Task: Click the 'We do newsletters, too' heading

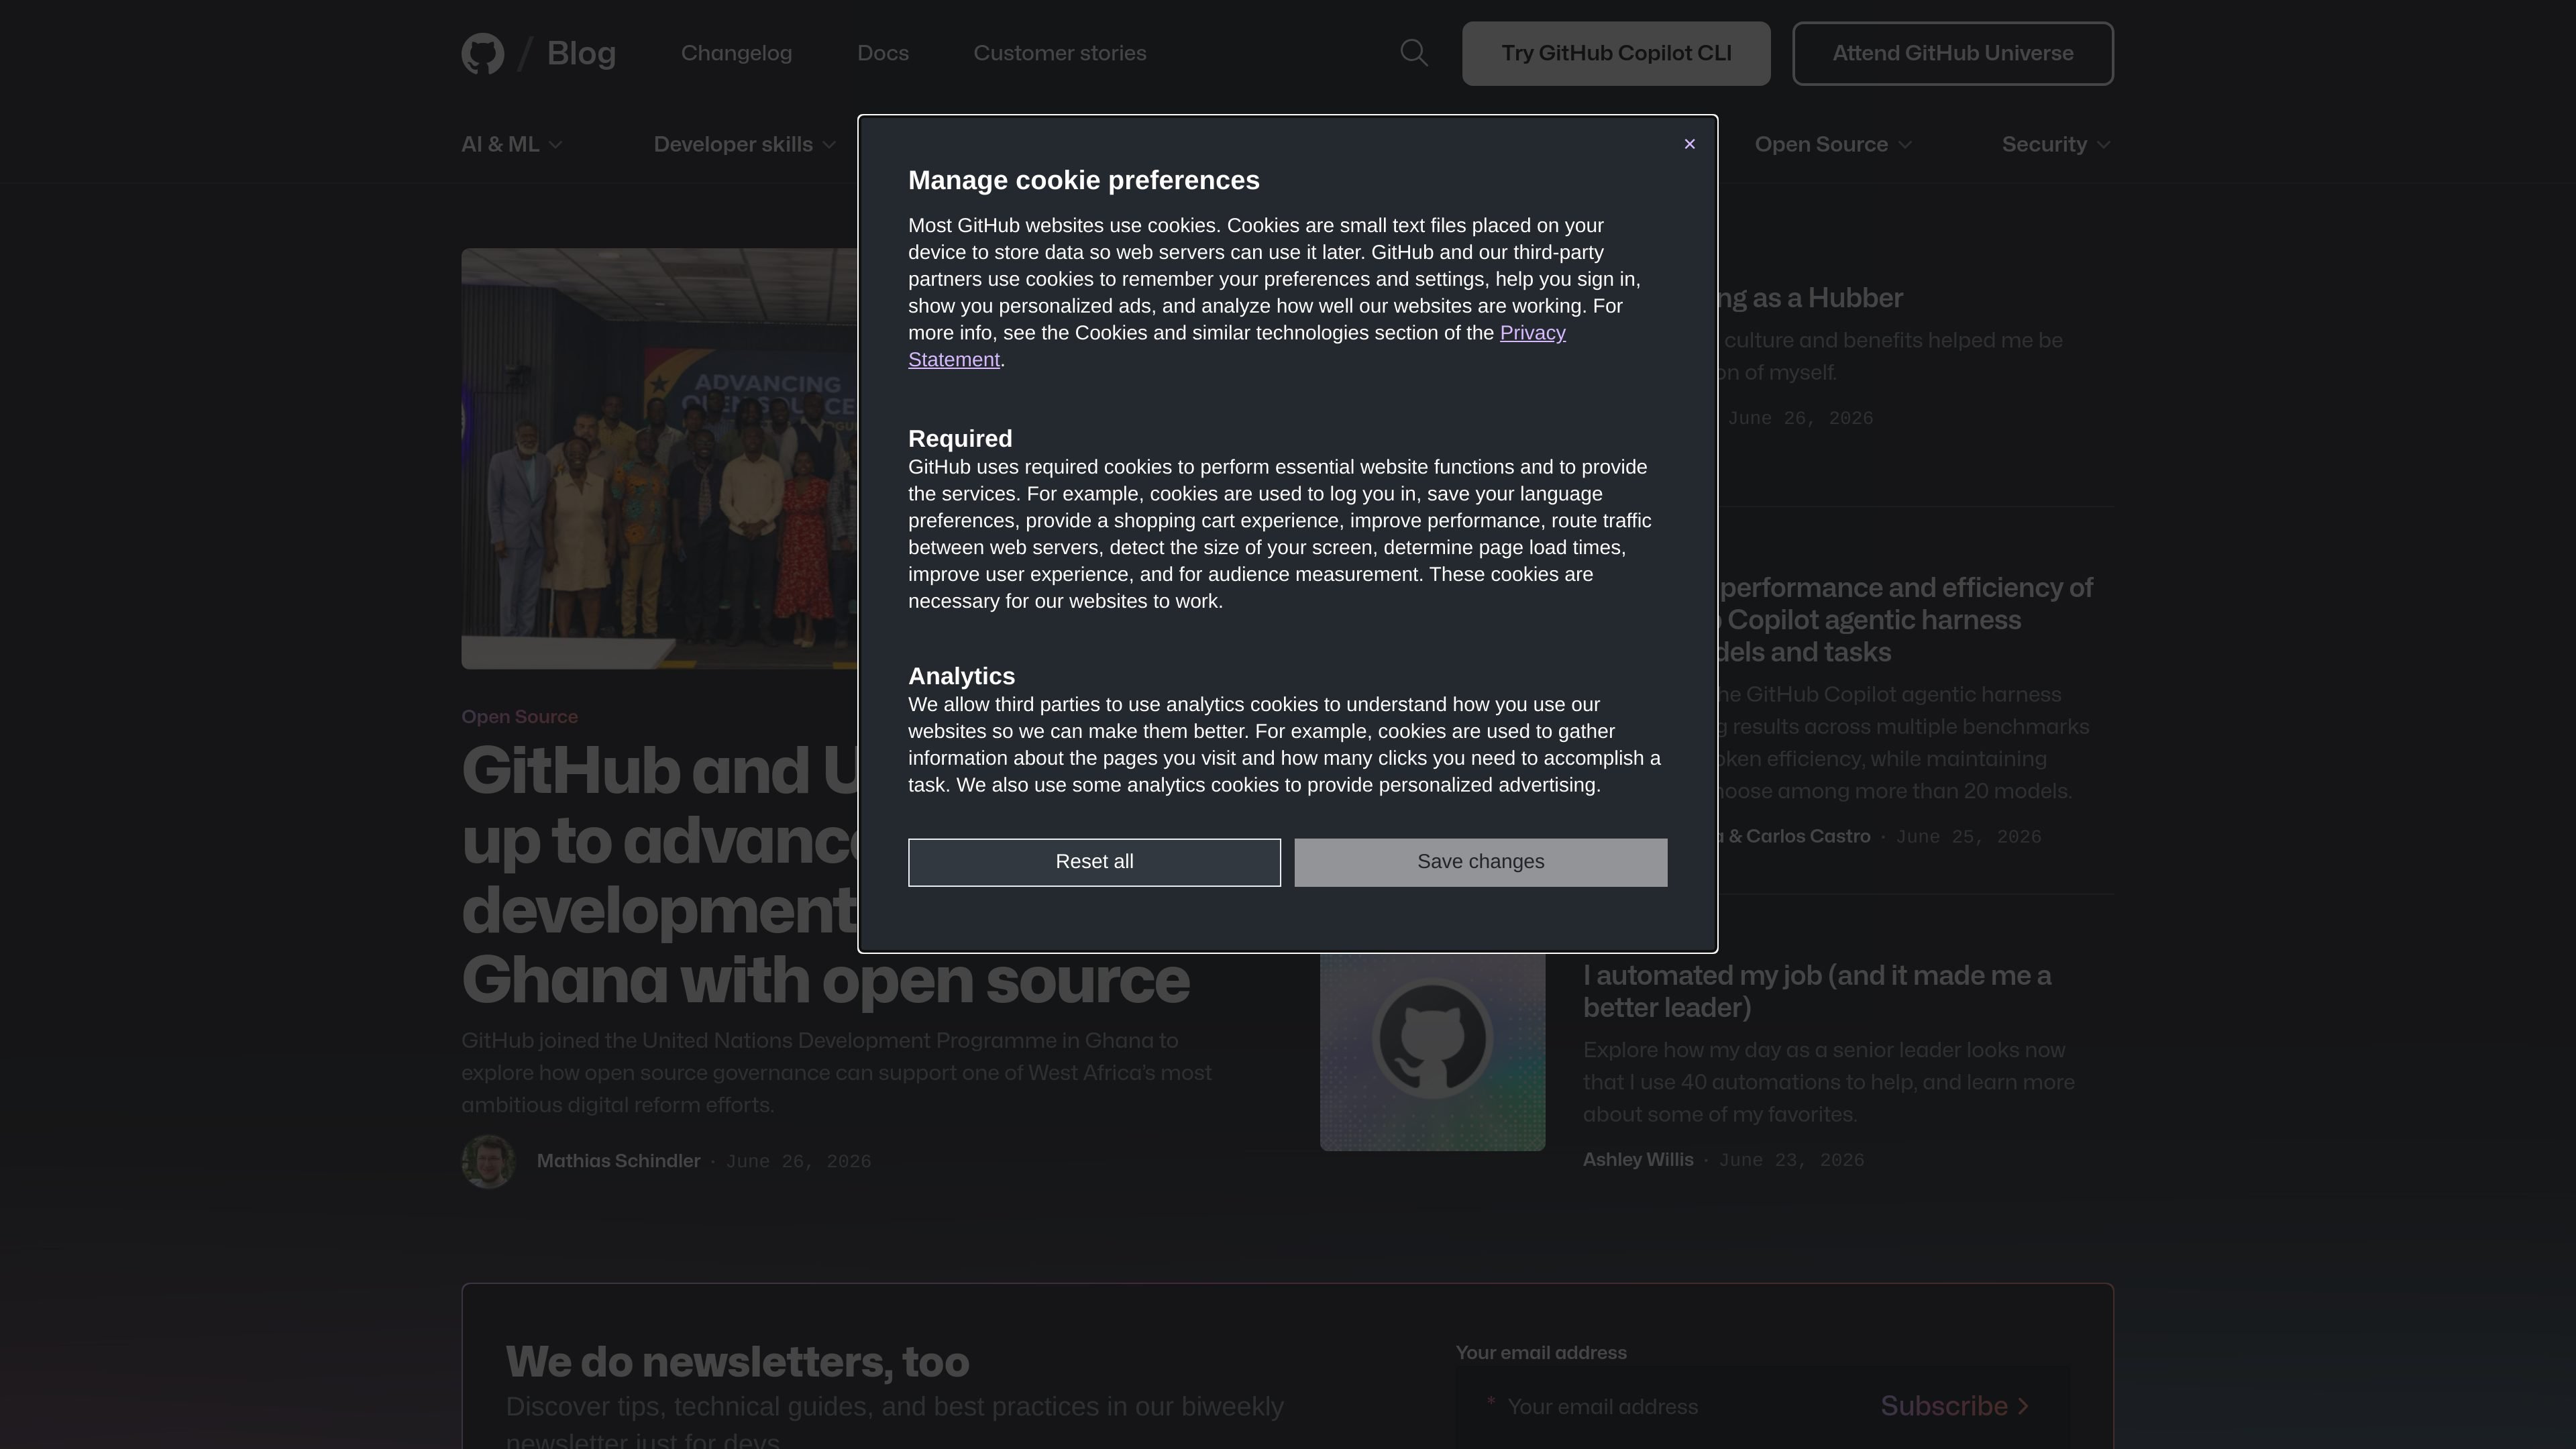Action: click(737, 1362)
